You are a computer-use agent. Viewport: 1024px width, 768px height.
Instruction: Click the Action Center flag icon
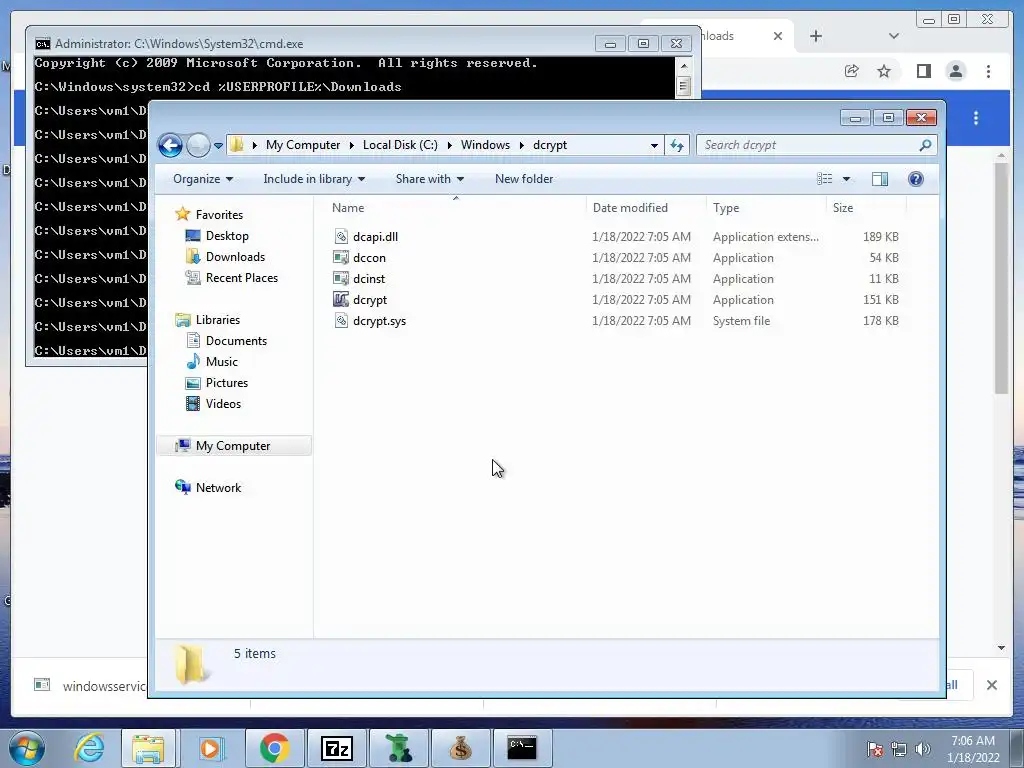(x=875, y=749)
